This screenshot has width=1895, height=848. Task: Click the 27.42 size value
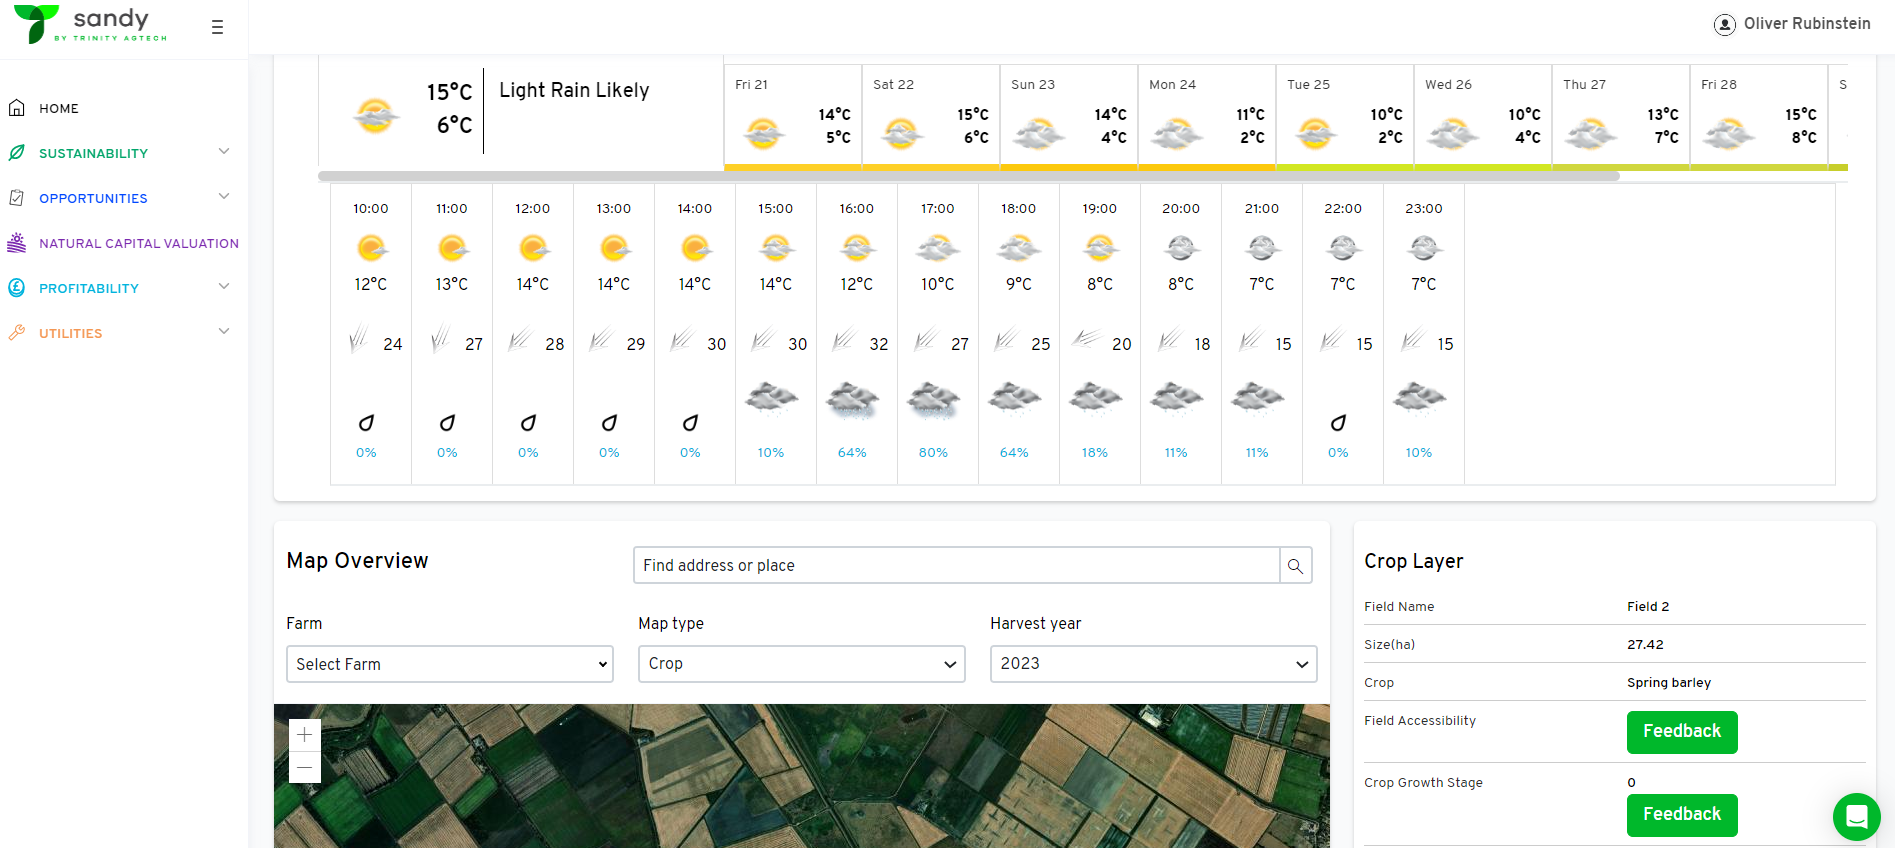click(1645, 645)
